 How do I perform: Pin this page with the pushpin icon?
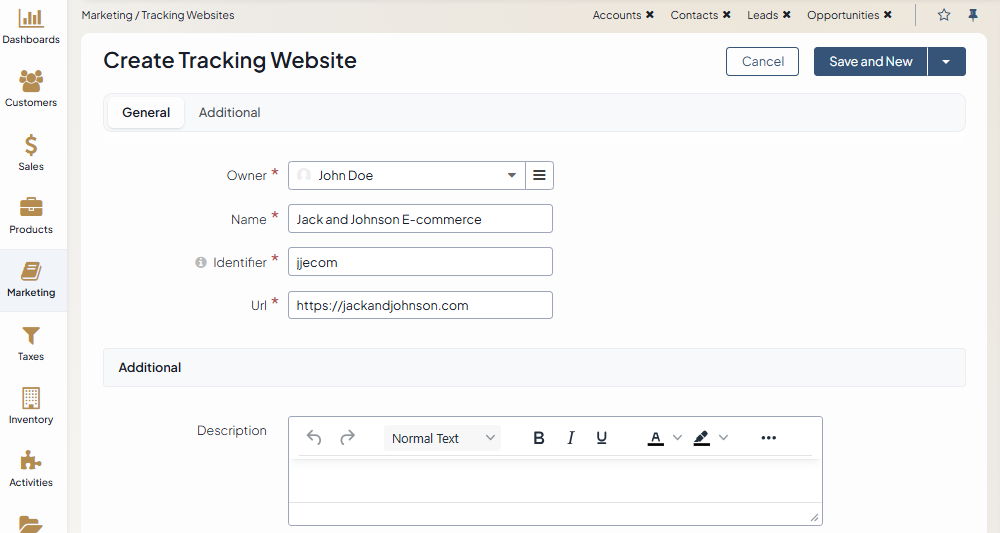point(973,15)
